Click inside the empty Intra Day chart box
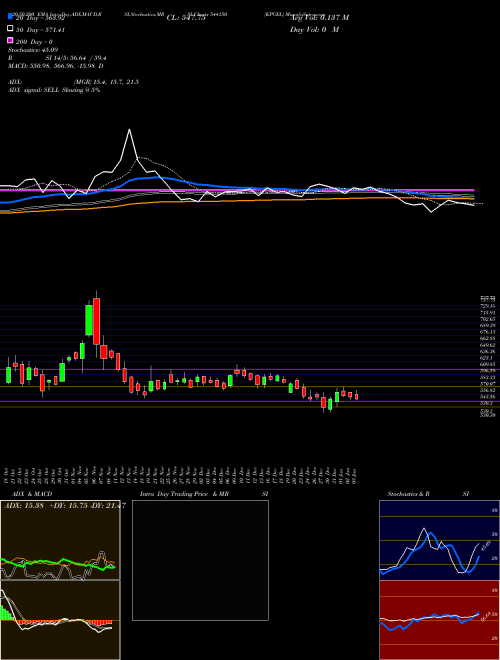This screenshot has height=660, width=500. pyautogui.click(x=200, y=560)
